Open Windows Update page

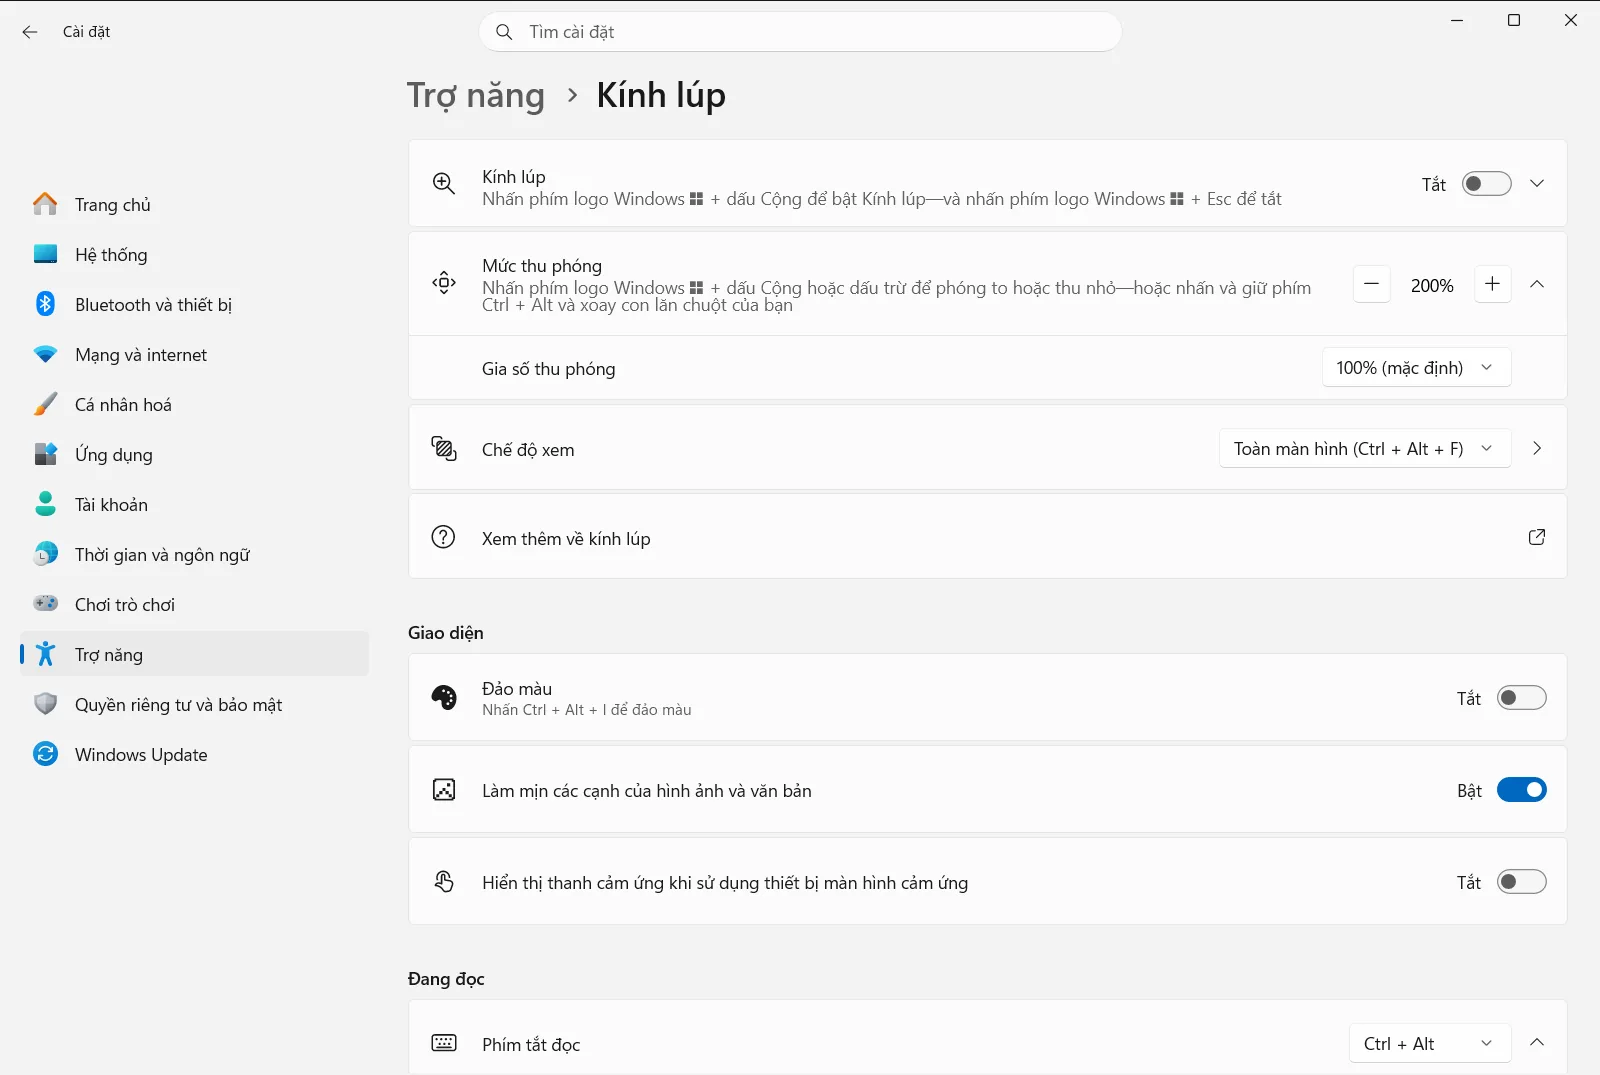coord(194,754)
